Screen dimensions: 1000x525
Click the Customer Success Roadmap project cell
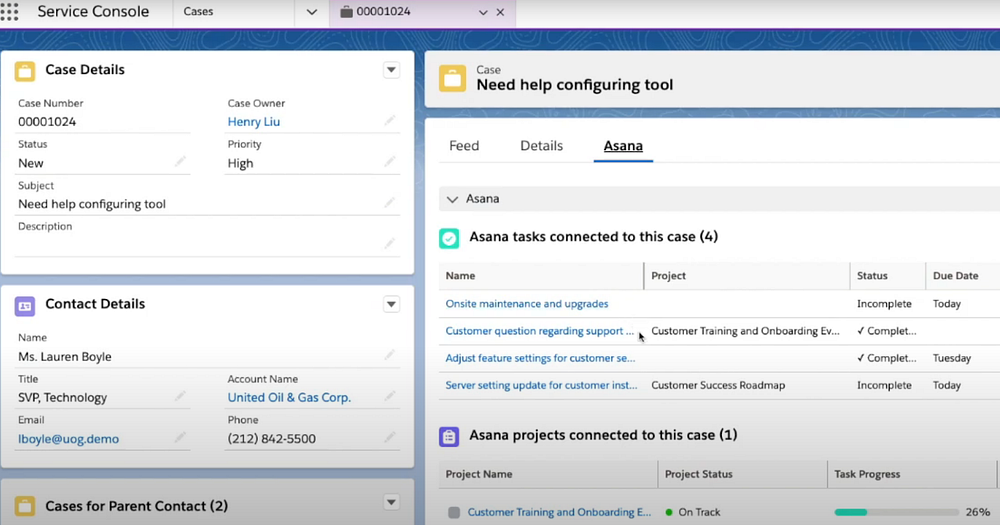tap(718, 385)
